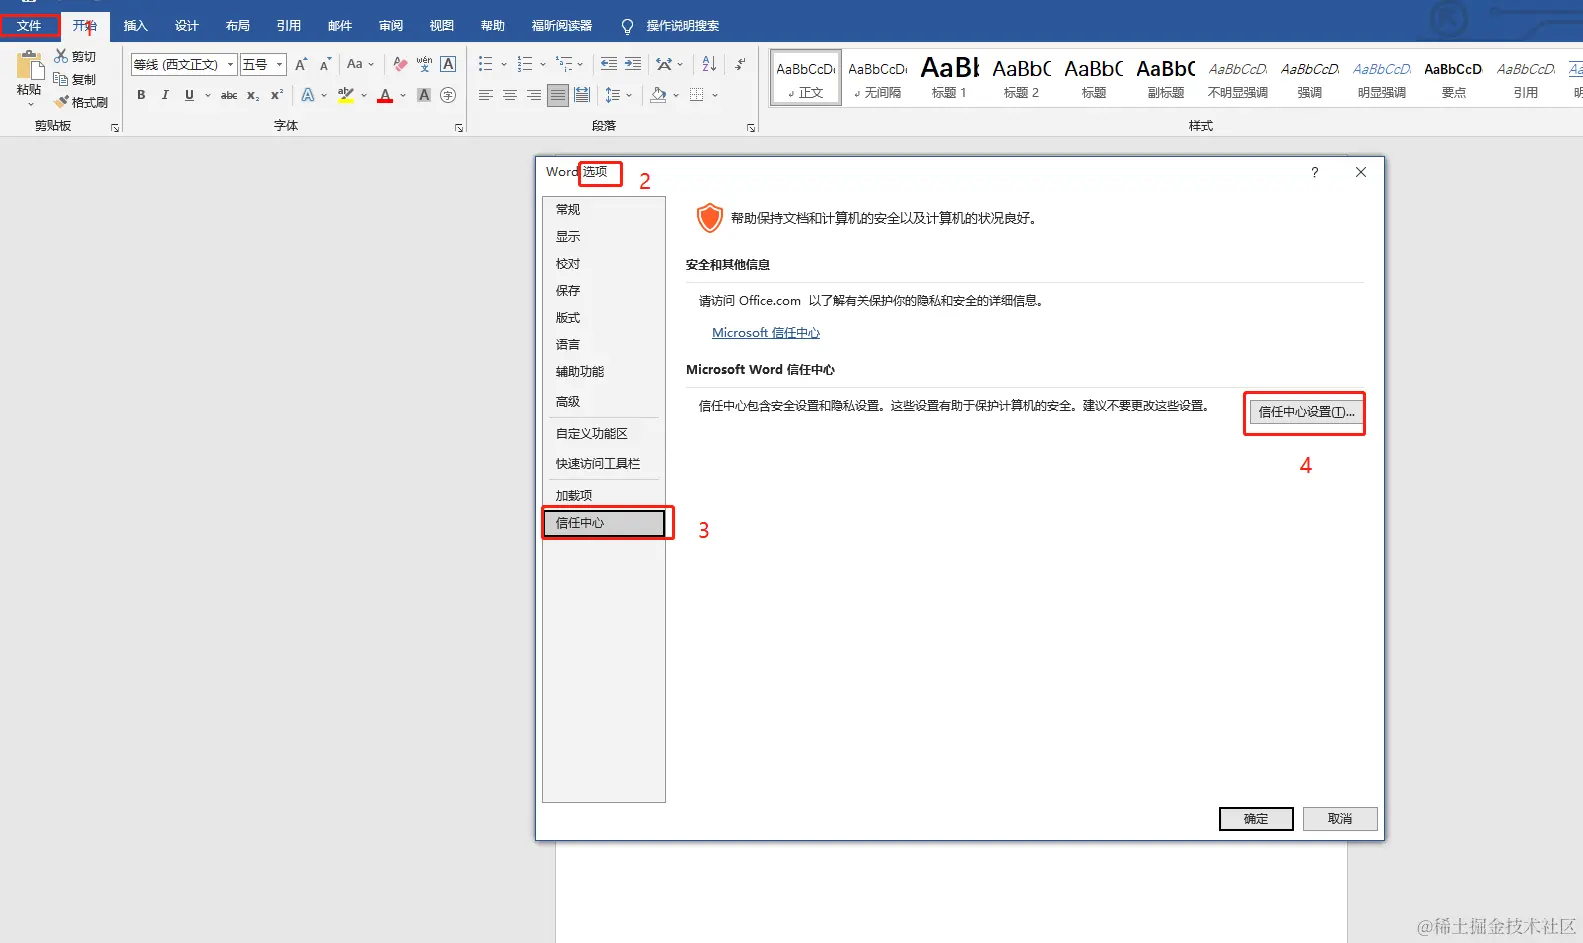This screenshot has width=1583, height=943.
Task: Toggle bold formatting
Action: pos(141,95)
